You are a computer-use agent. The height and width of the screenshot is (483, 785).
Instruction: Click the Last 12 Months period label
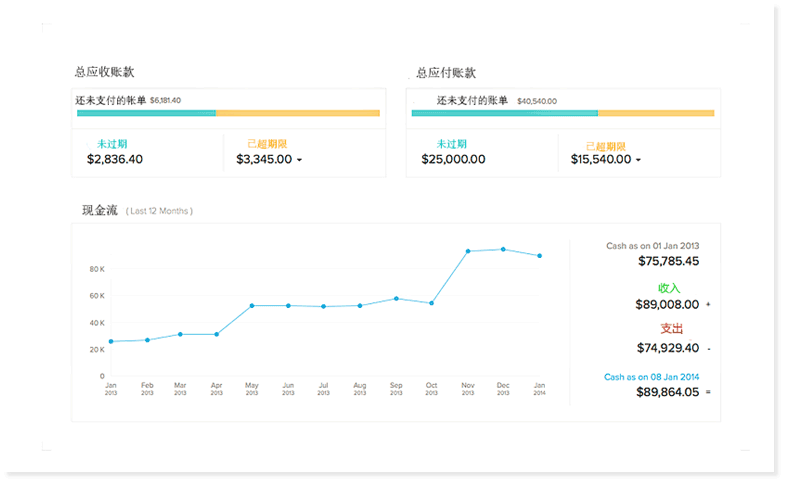(x=160, y=211)
